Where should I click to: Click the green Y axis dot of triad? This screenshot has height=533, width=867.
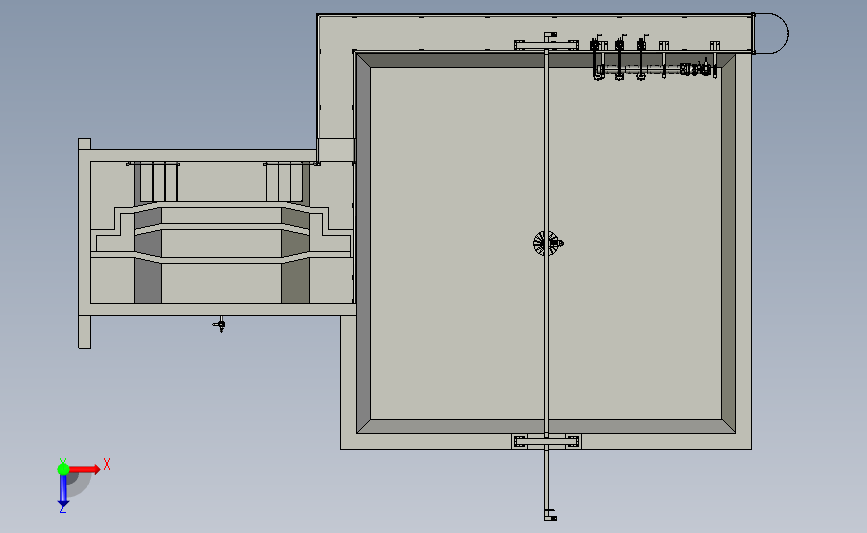(63, 469)
